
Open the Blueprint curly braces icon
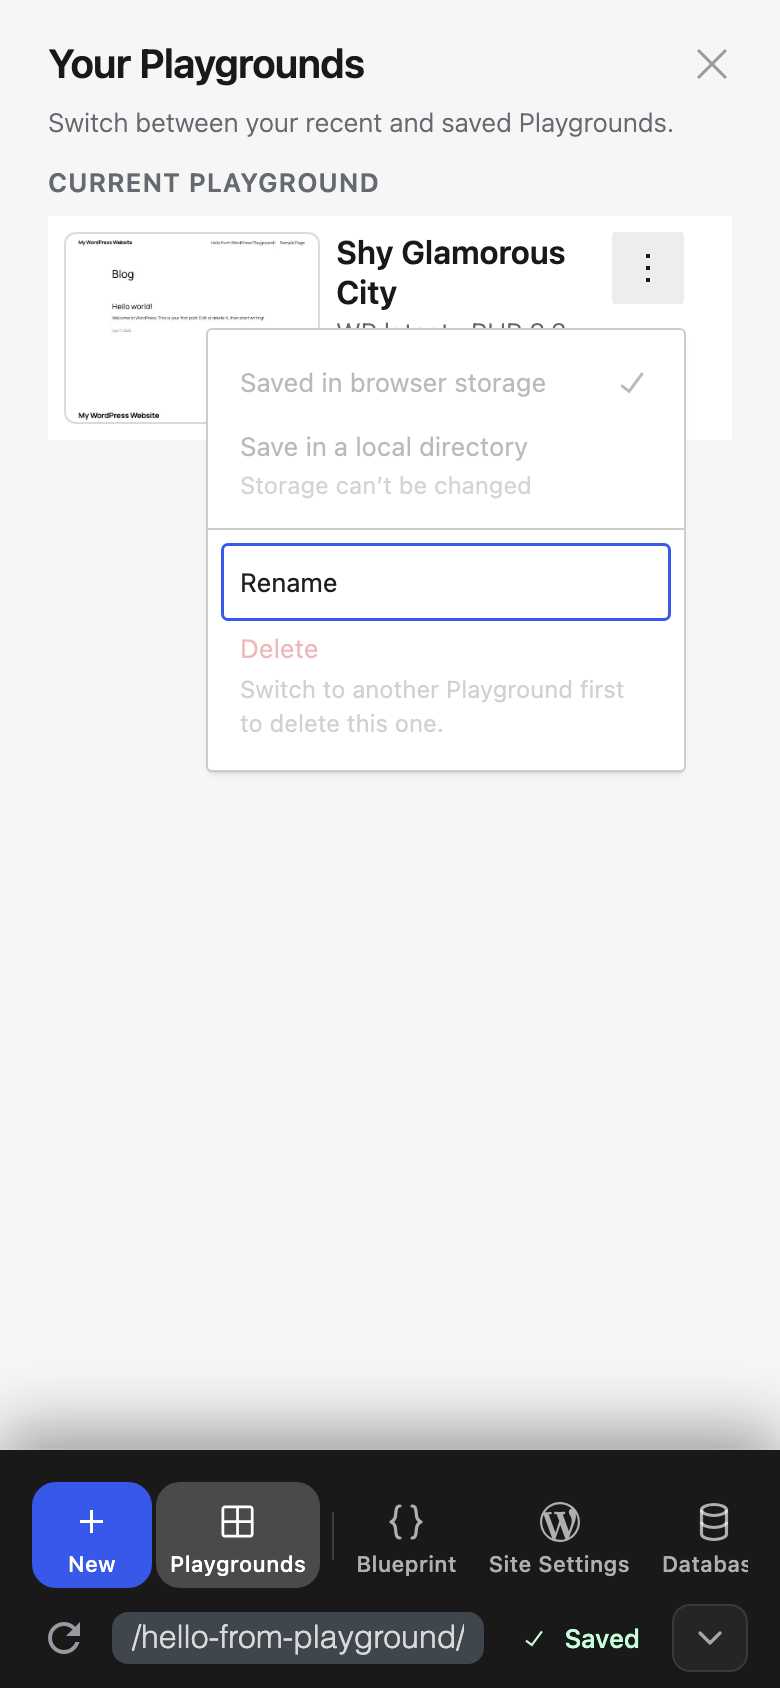406,1522
